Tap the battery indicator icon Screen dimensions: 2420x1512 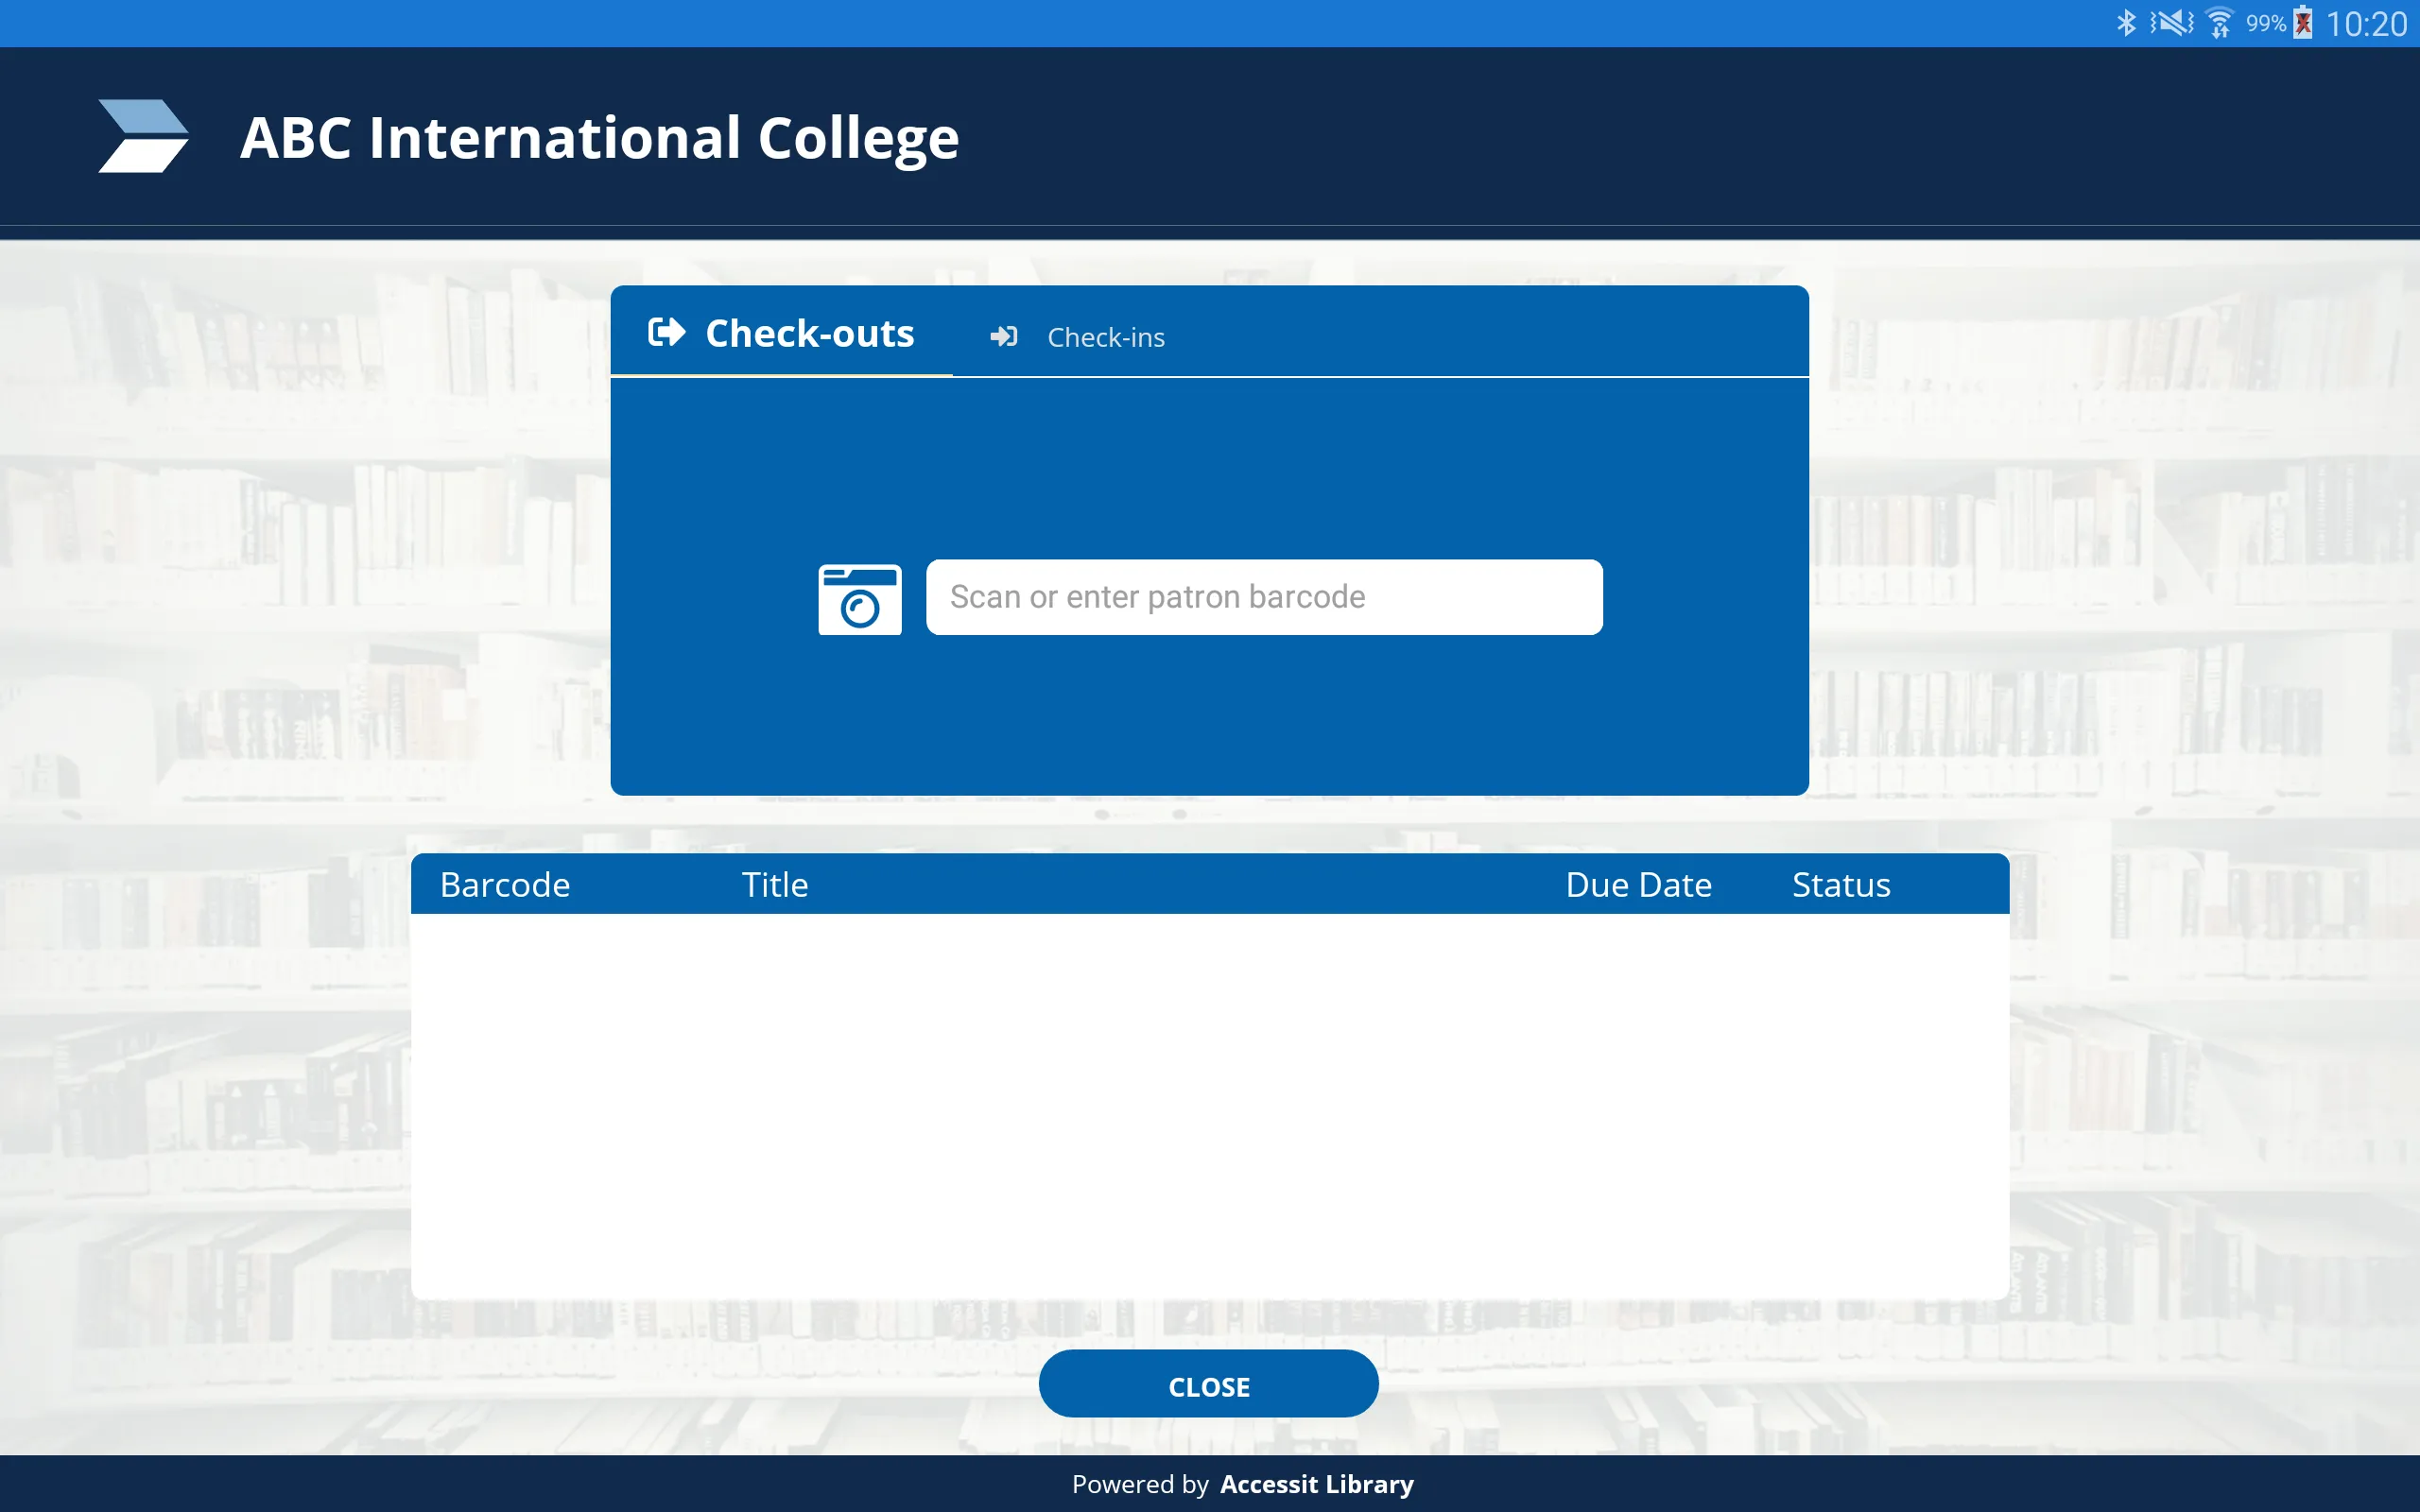[2303, 23]
